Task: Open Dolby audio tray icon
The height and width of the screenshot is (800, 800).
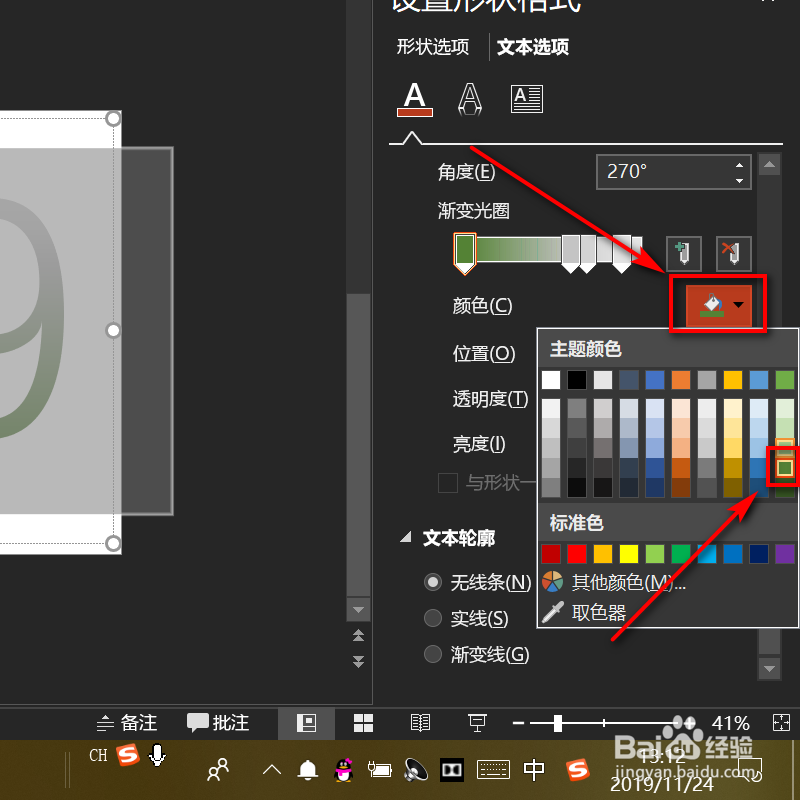Action: pyautogui.click(x=452, y=769)
